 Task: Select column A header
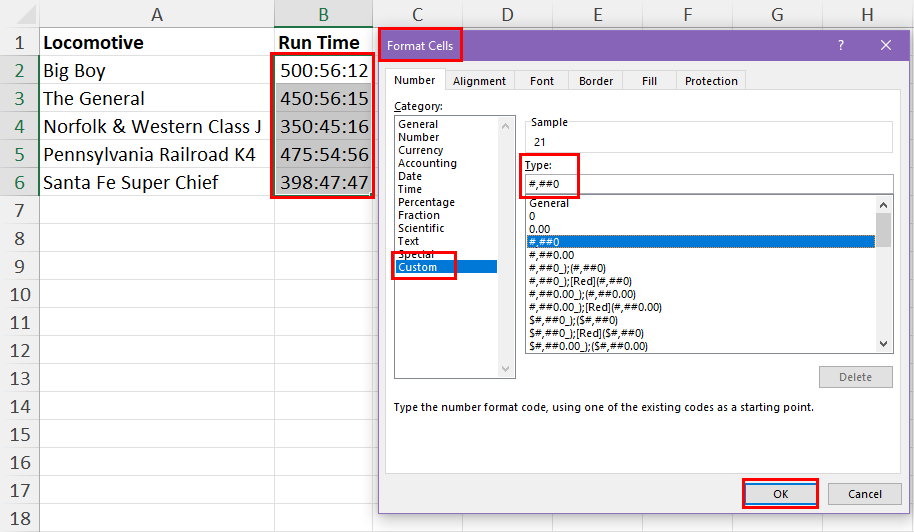click(x=157, y=15)
